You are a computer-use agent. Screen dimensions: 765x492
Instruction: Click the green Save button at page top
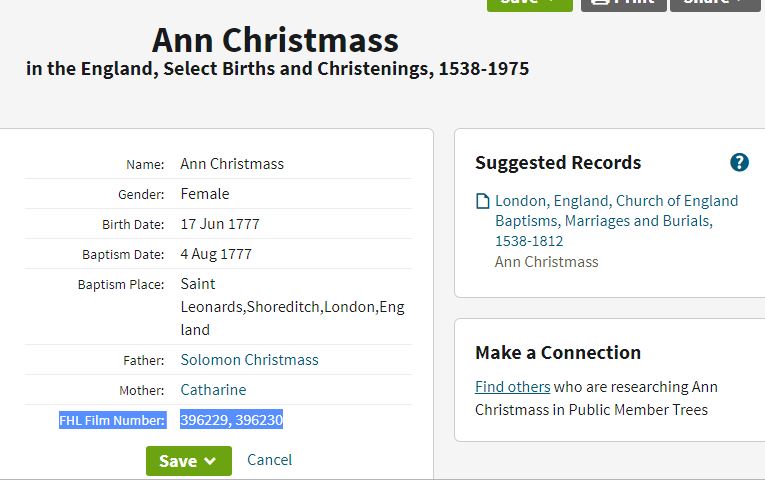click(x=530, y=5)
